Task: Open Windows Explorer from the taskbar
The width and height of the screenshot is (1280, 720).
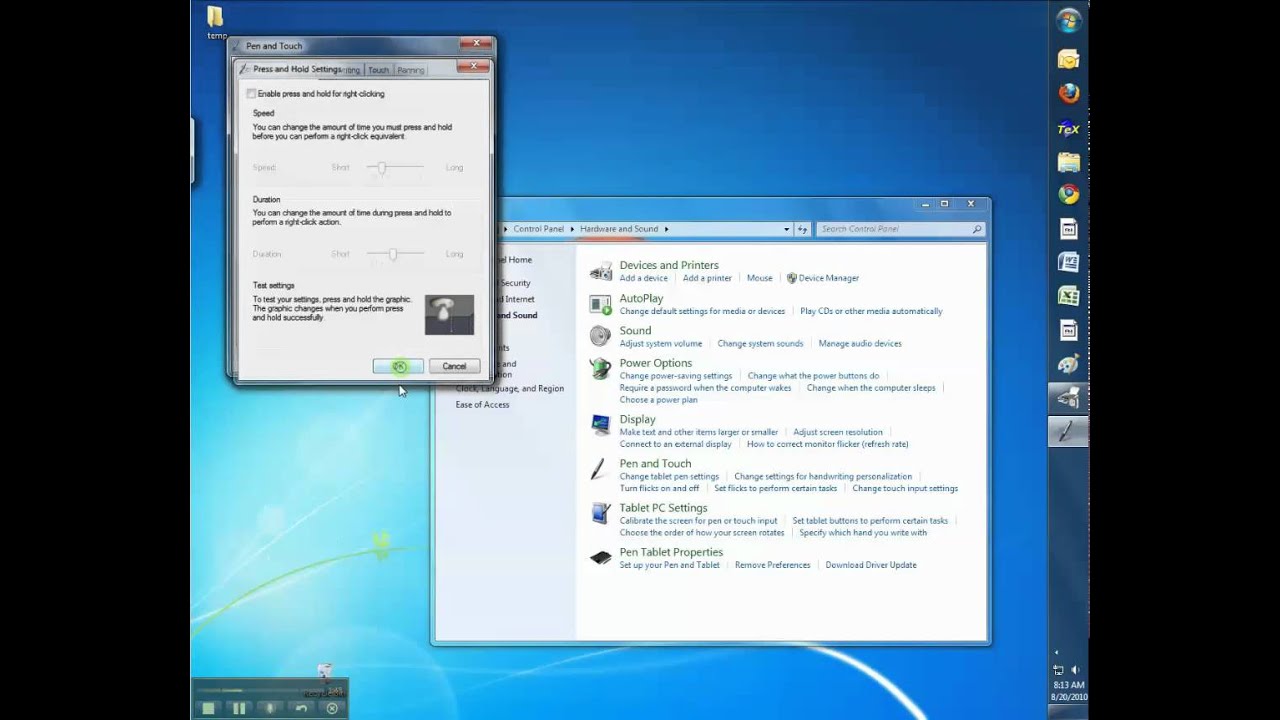Action: coord(1069,161)
